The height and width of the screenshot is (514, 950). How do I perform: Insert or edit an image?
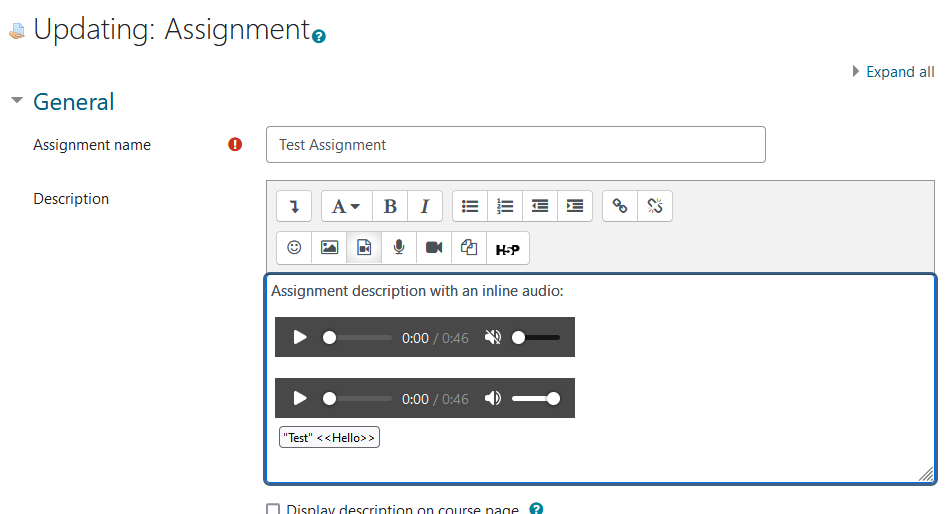pos(329,248)
